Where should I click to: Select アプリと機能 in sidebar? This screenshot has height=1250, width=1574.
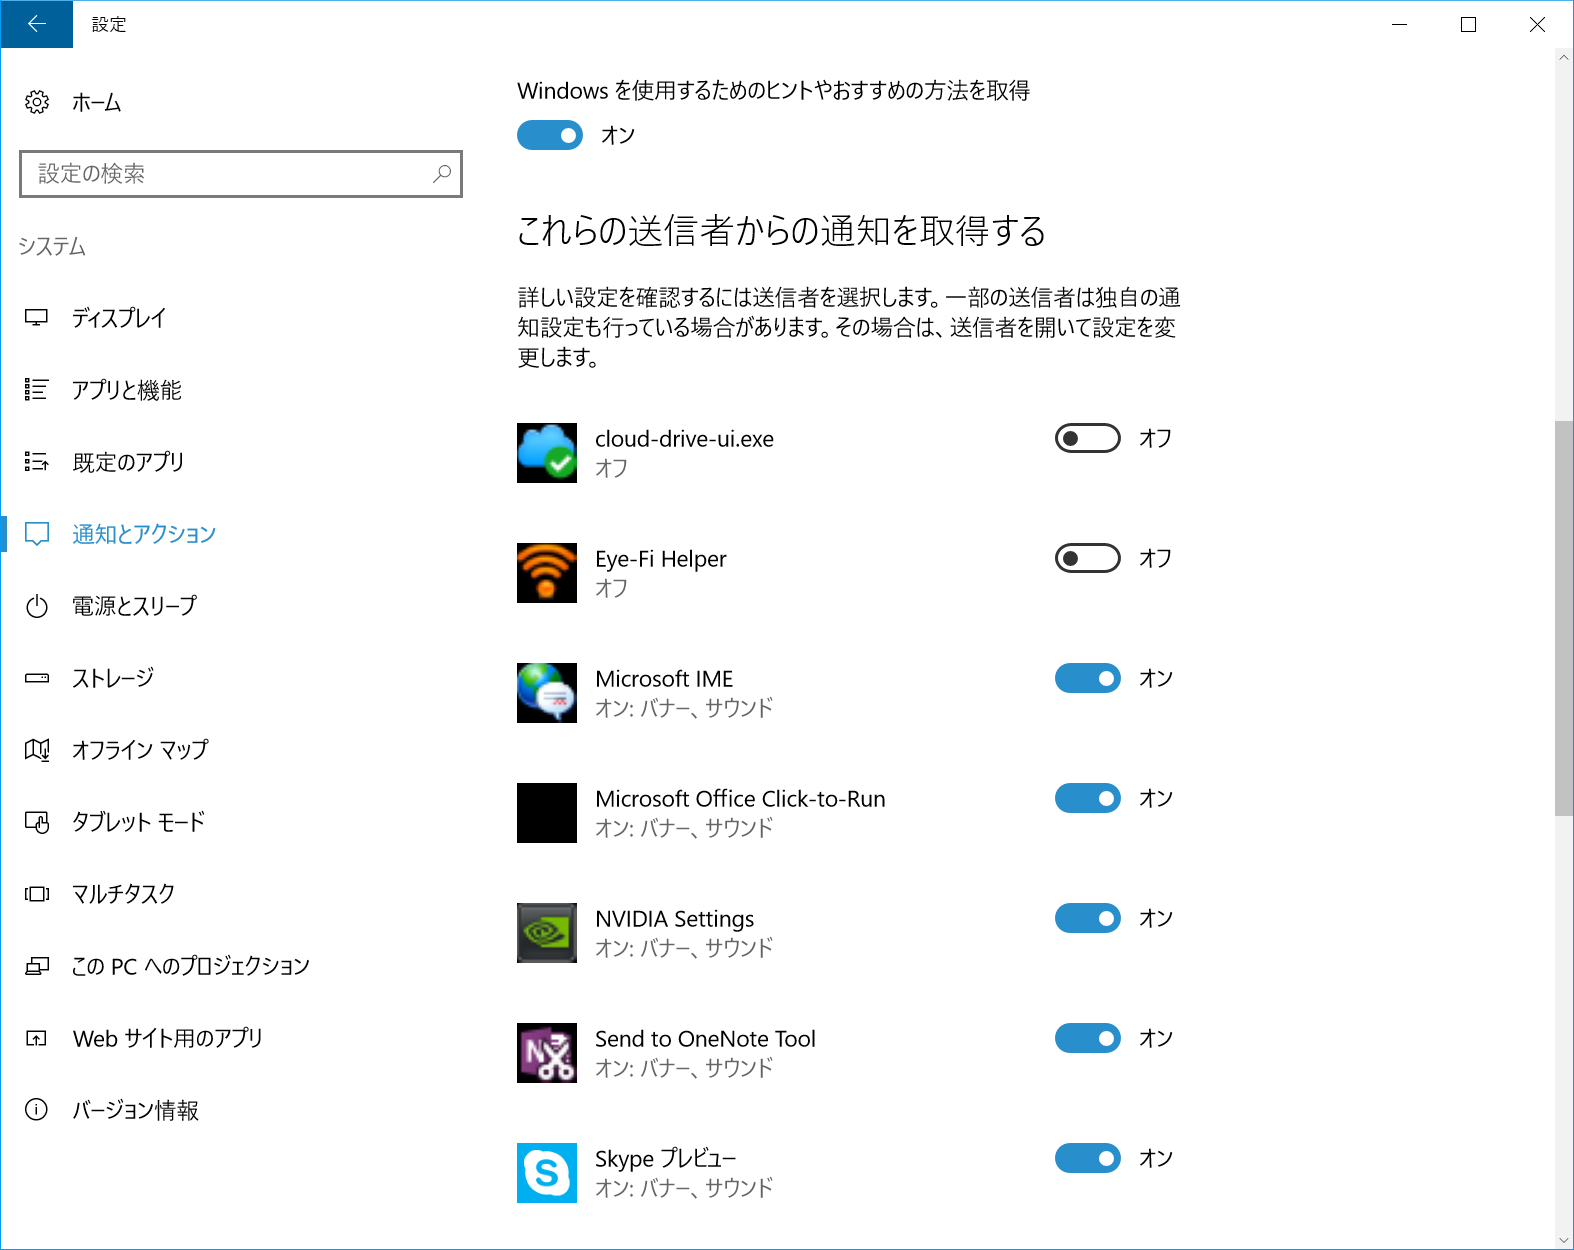coord(127,390)
